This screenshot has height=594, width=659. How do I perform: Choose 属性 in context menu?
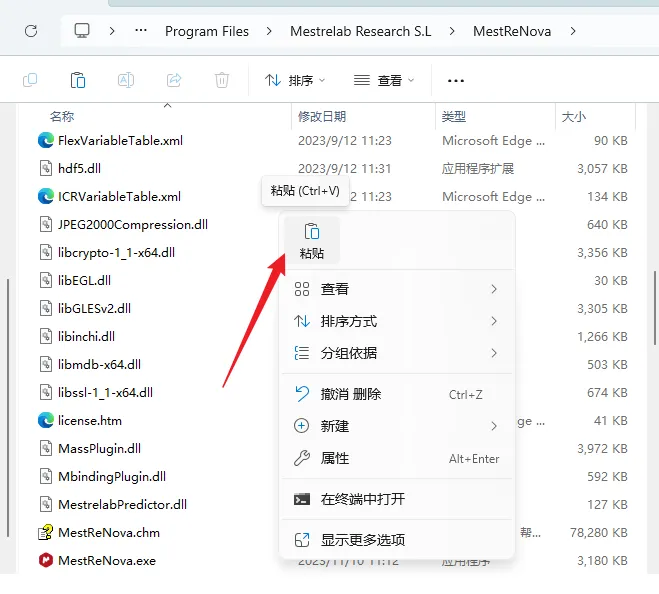click(x=397, y=458)
